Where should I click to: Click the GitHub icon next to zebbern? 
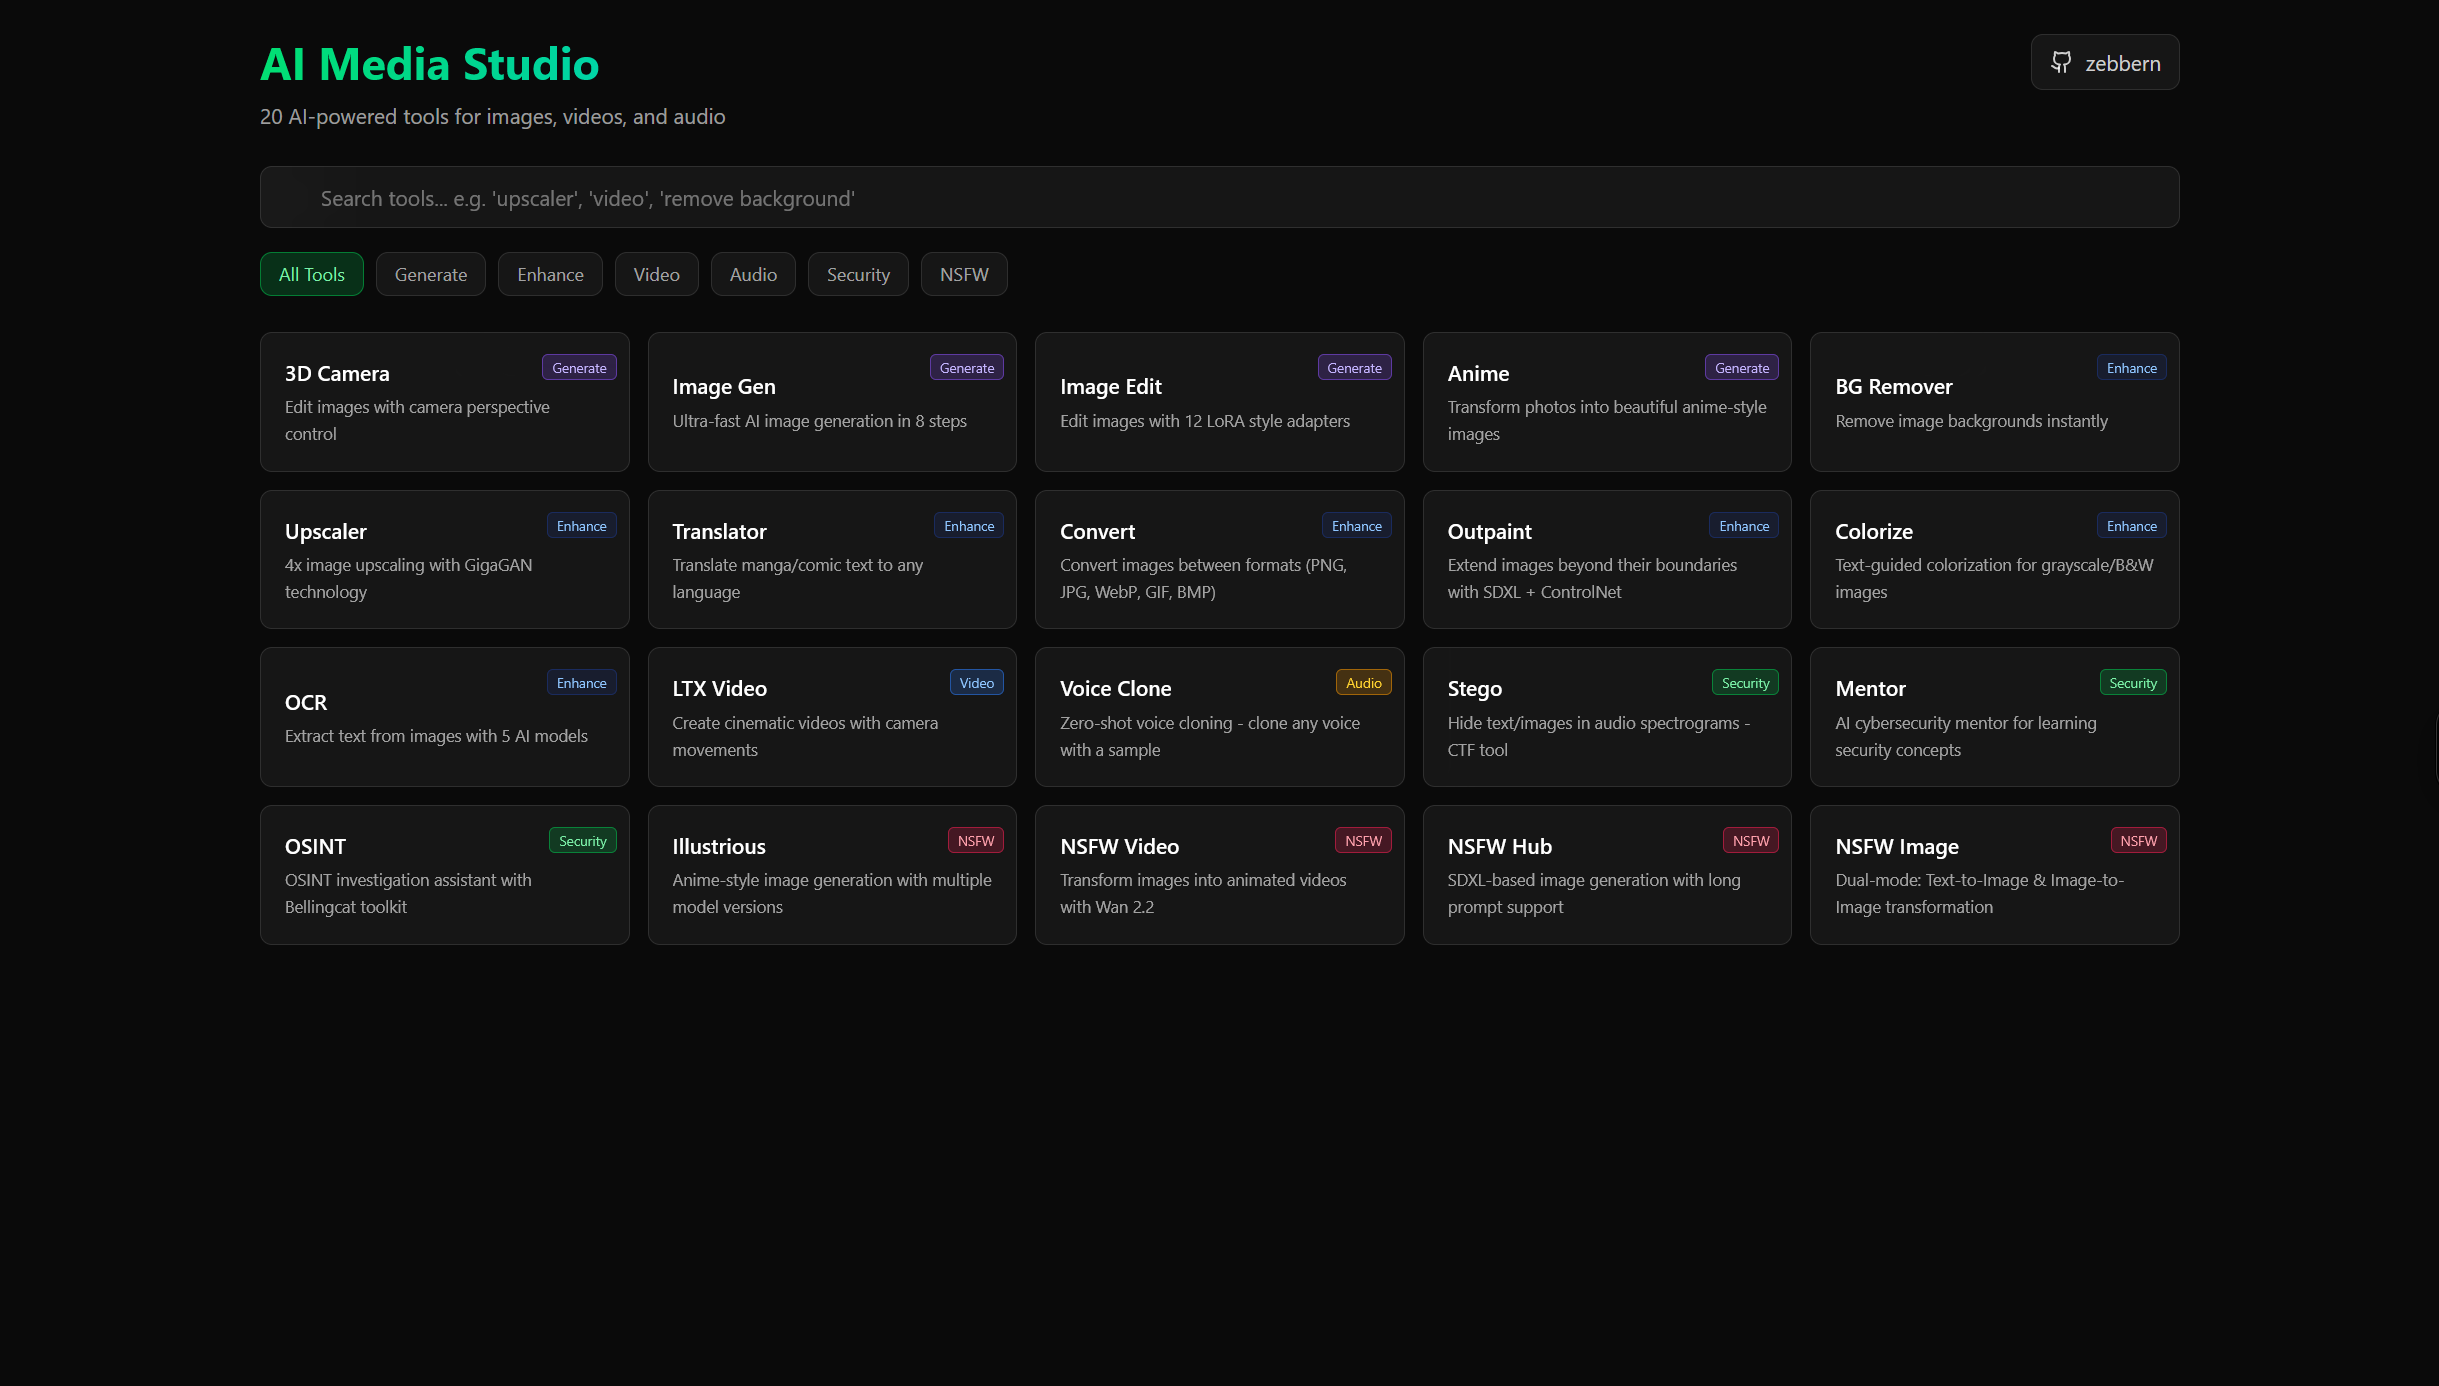point(2060,62)
